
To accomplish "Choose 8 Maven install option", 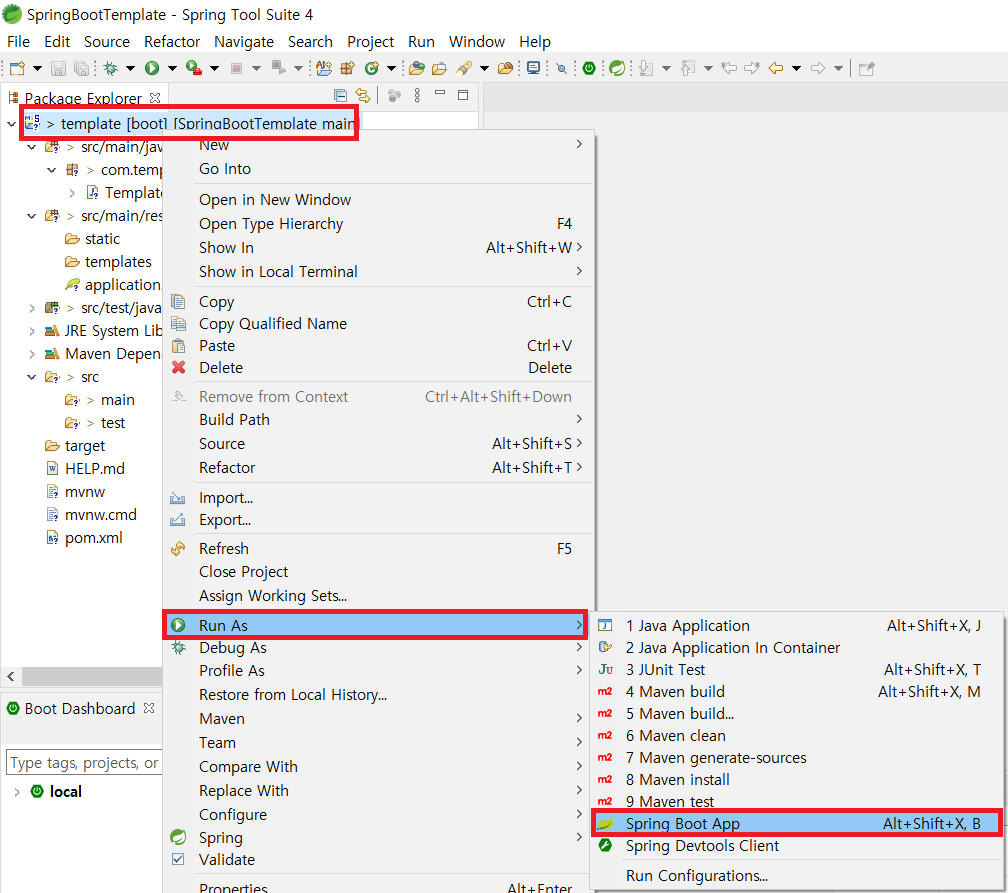I will tap(796, 780).
